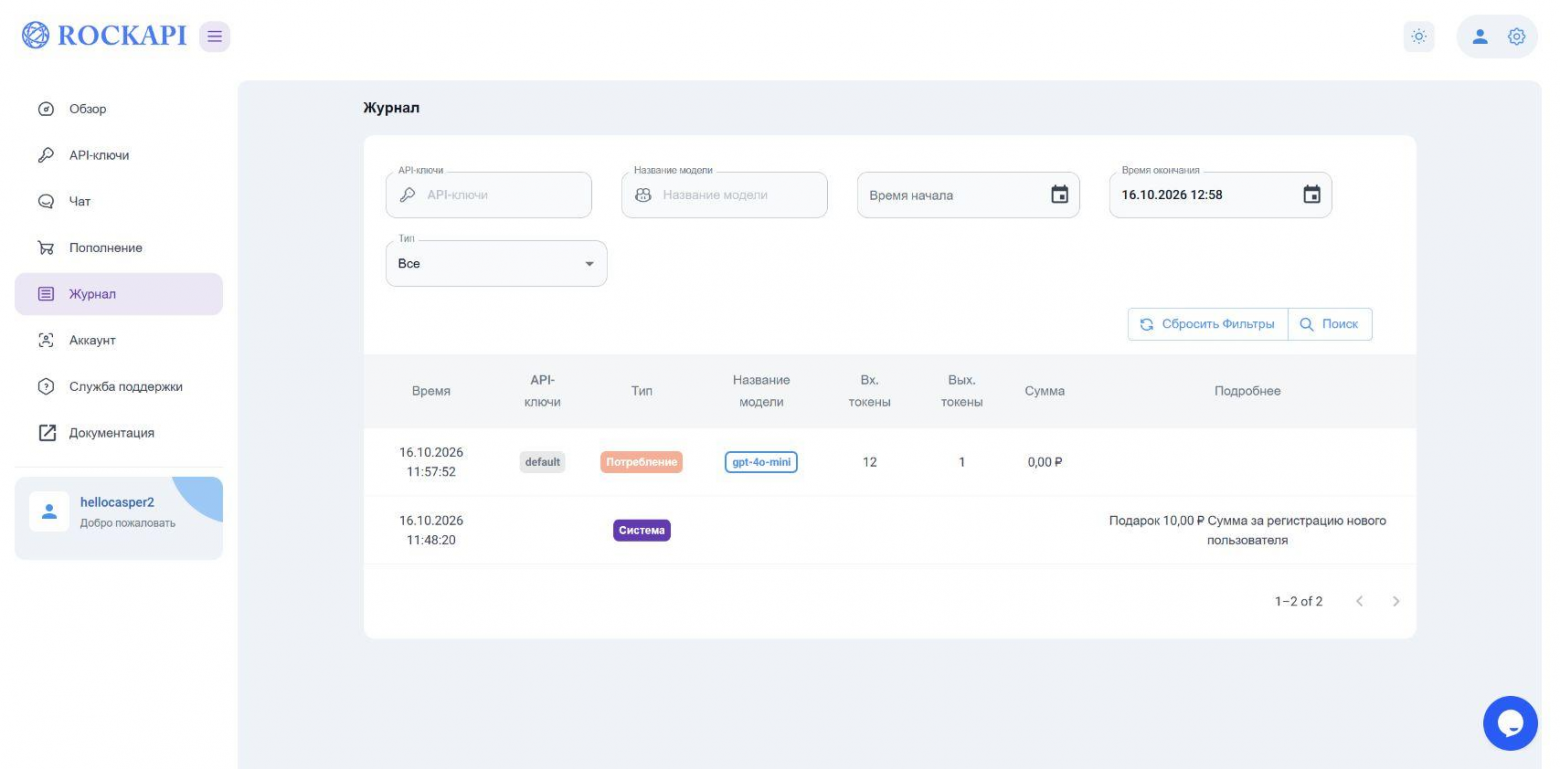Viewport: 1560px width, 769px height.
Task: Click the Тип column header
Action: click(x=642, y=391)
